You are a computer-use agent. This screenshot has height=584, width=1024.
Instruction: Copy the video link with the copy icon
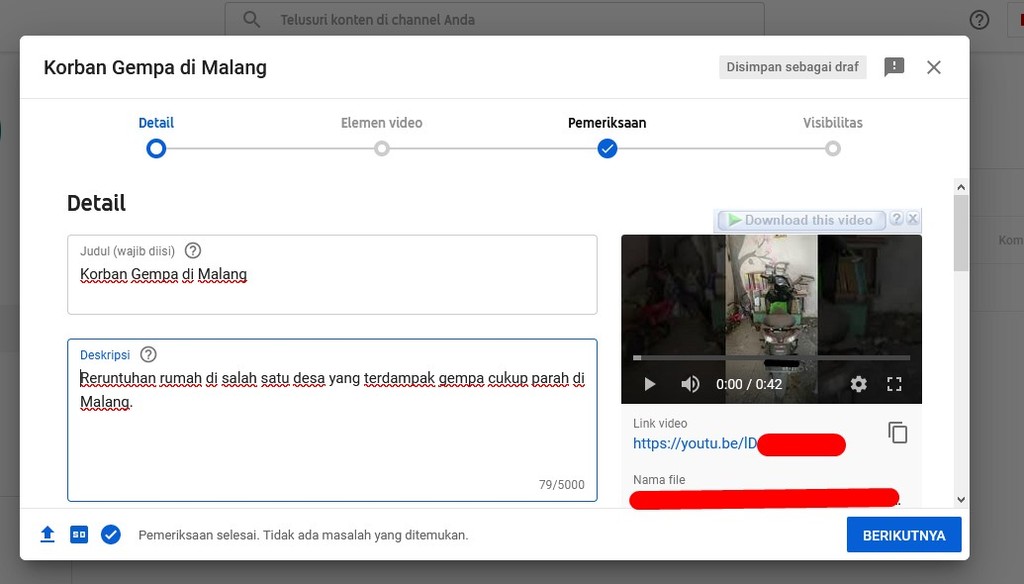tap(898, 432)
